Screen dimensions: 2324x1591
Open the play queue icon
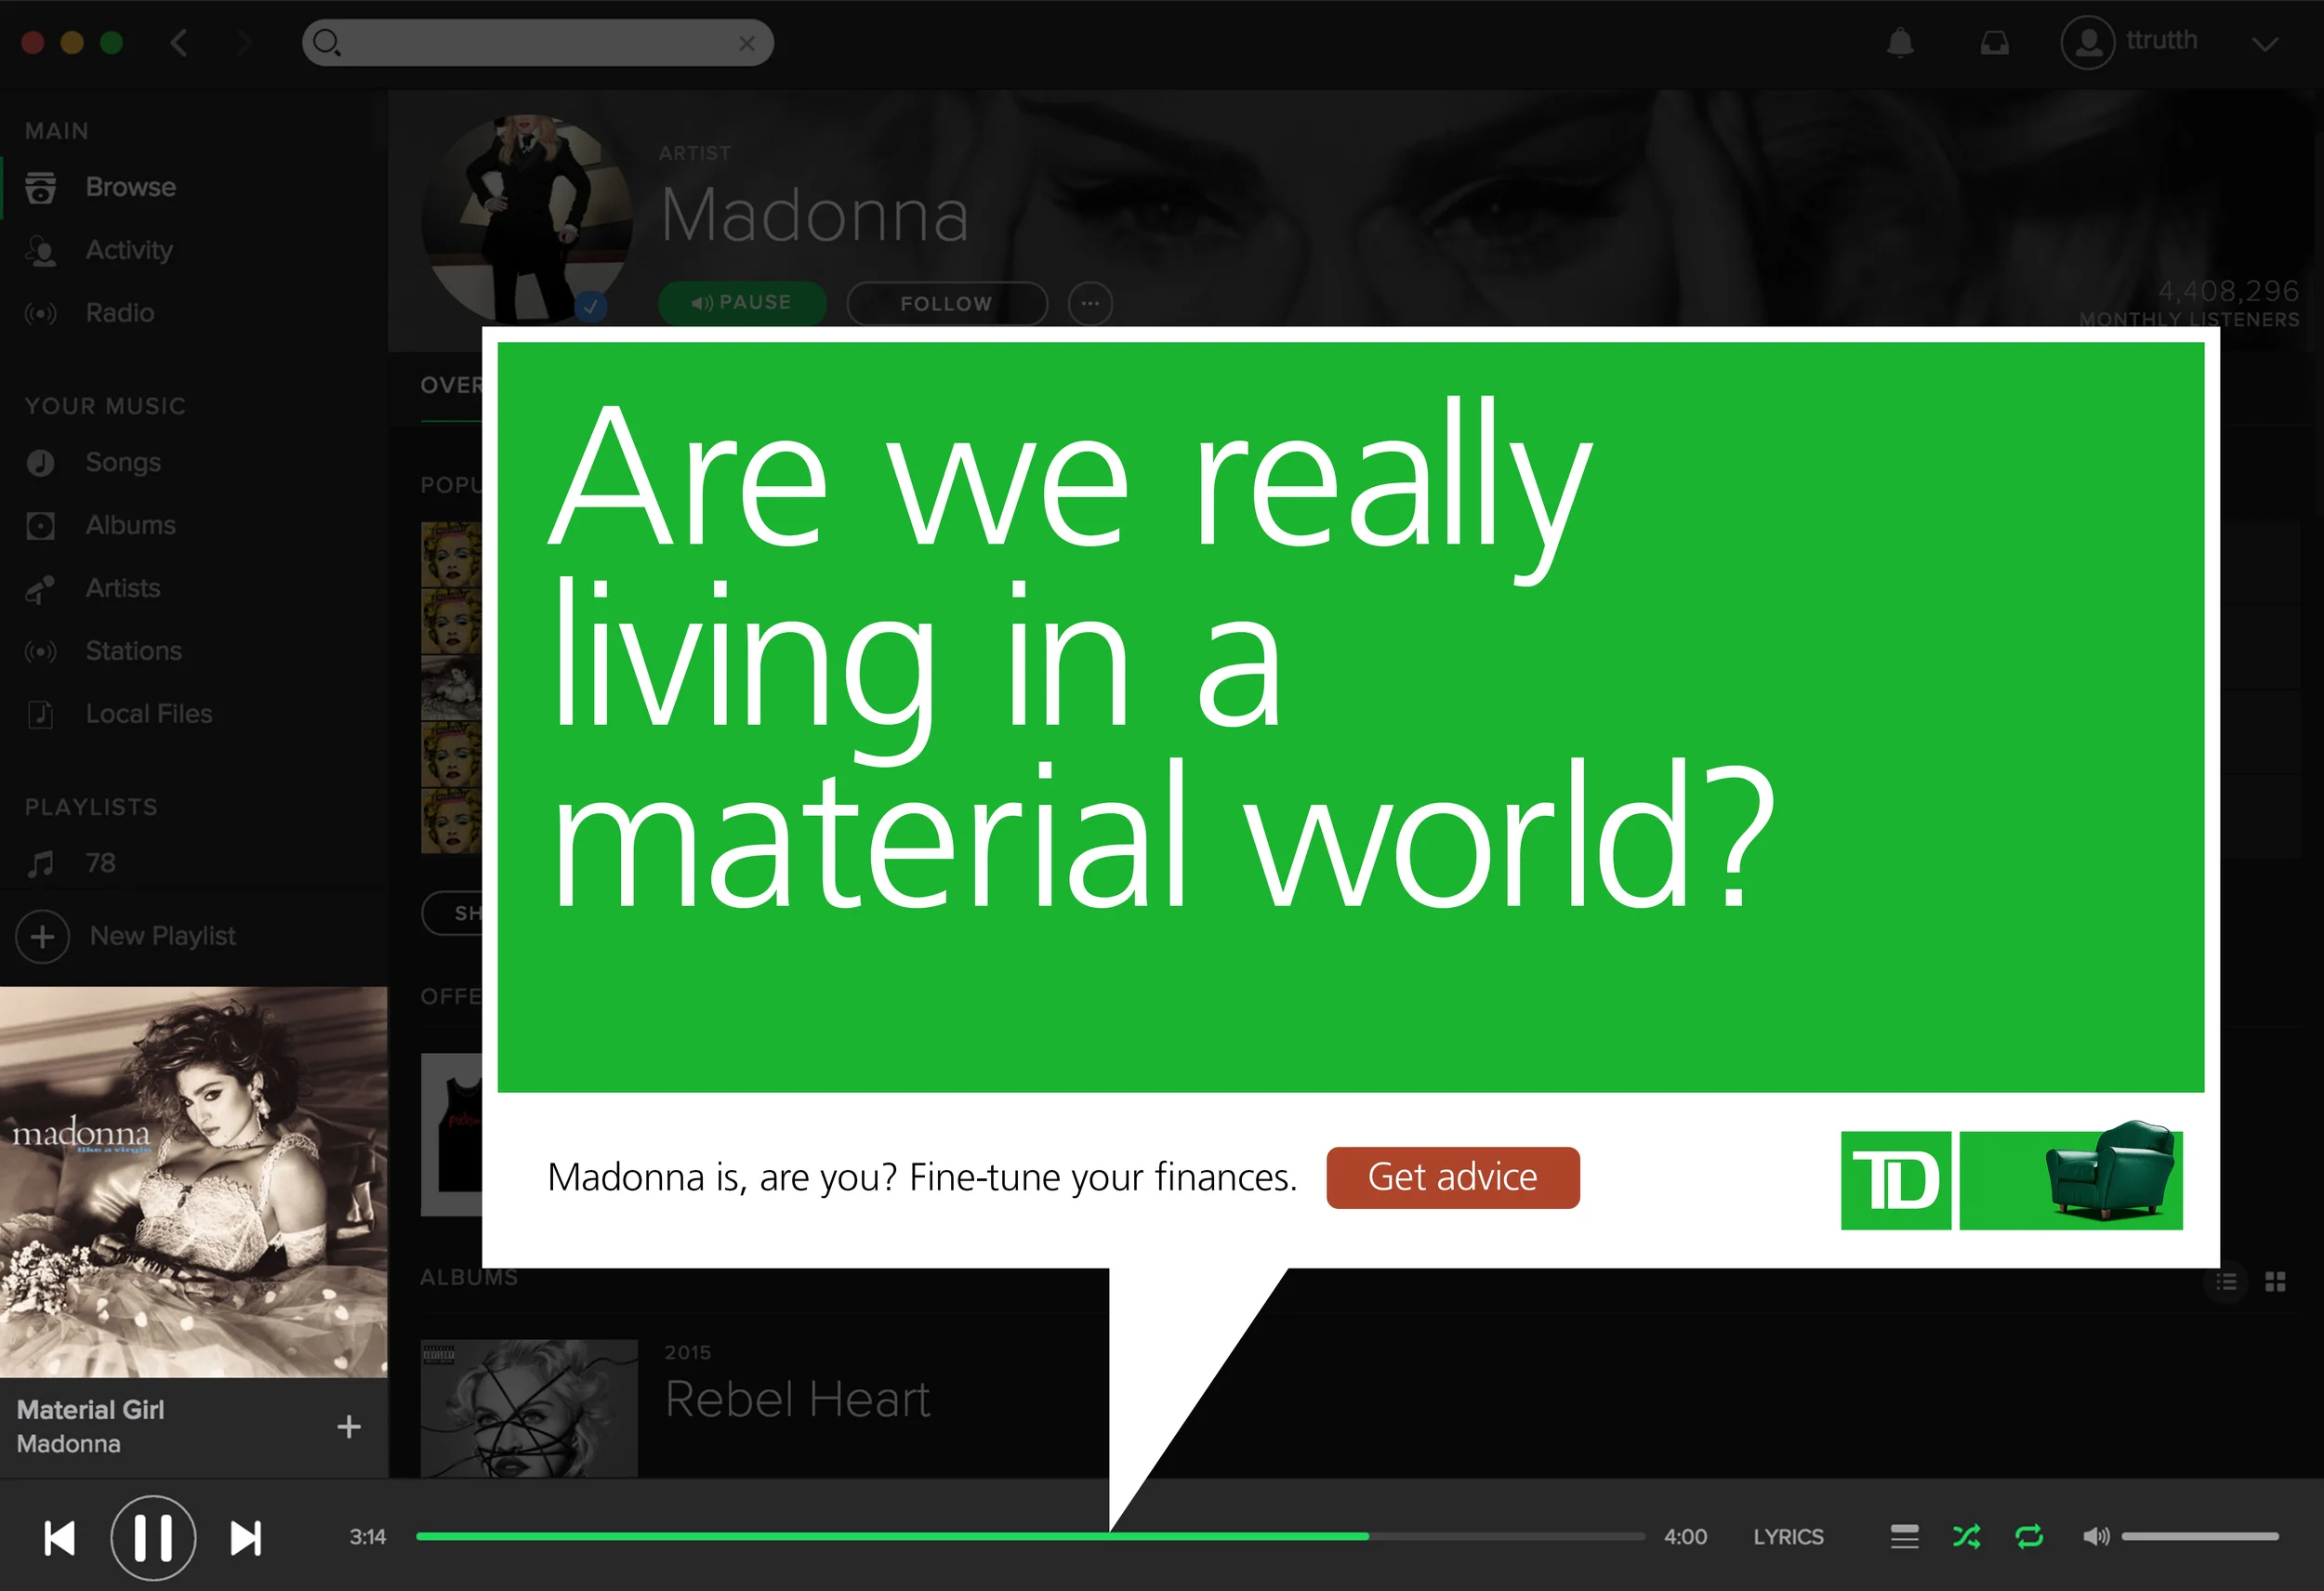[1904, 1537]
